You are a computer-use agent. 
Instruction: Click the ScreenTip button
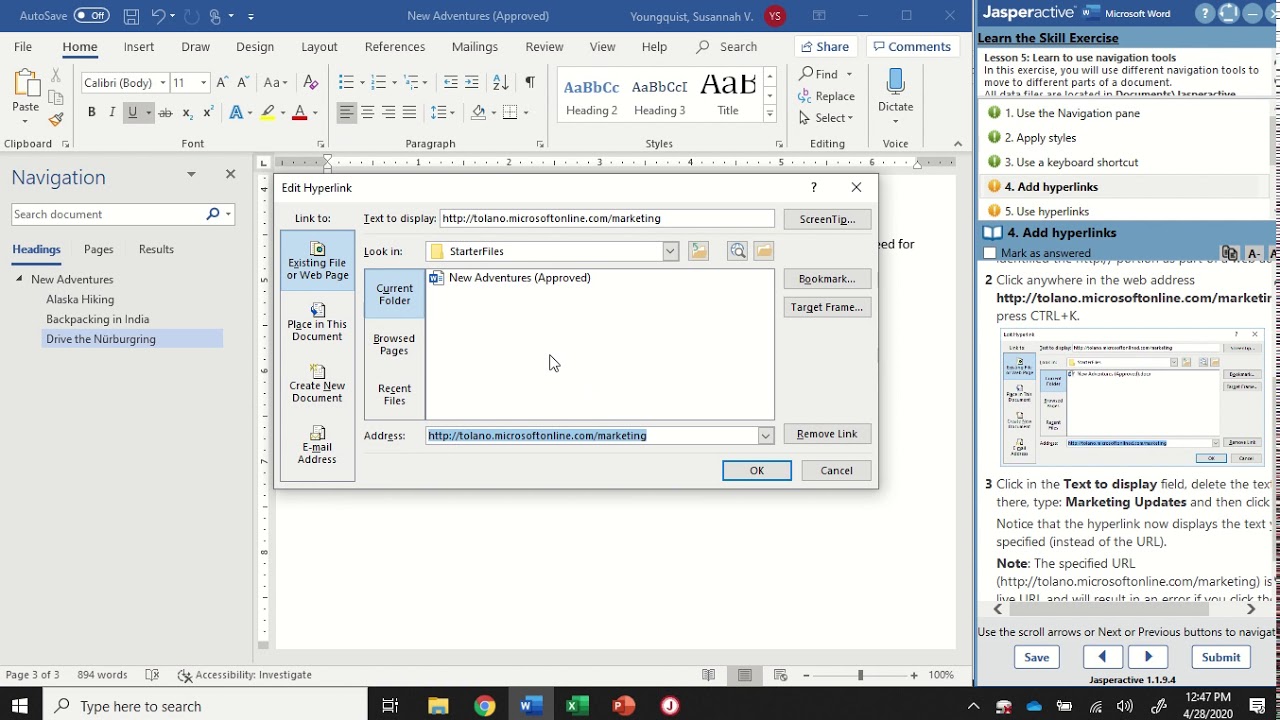[827, 219]
